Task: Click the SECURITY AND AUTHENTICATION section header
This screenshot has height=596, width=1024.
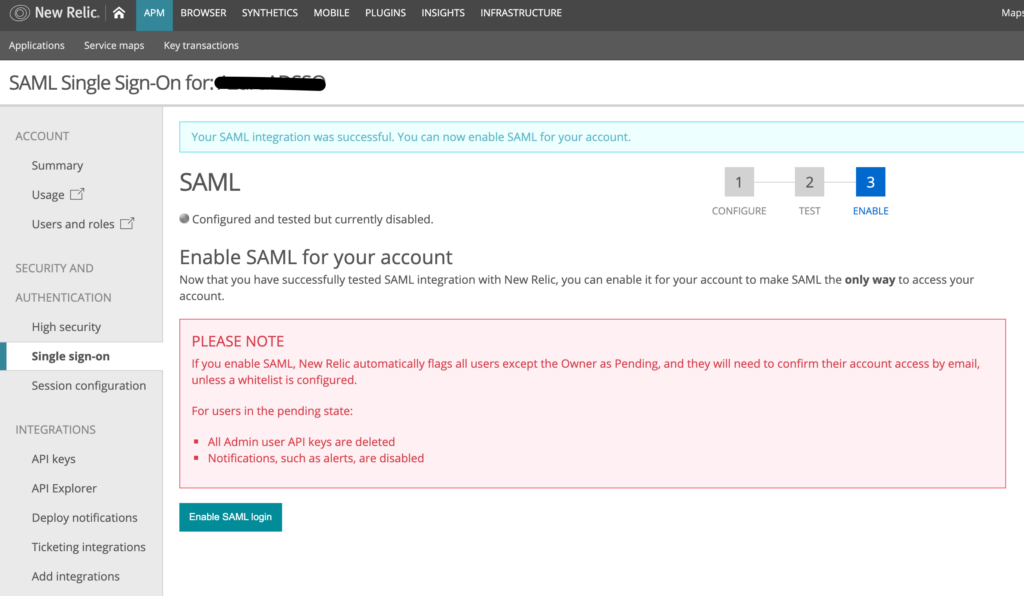Action: pyautogui.click(x=63, y=283)
